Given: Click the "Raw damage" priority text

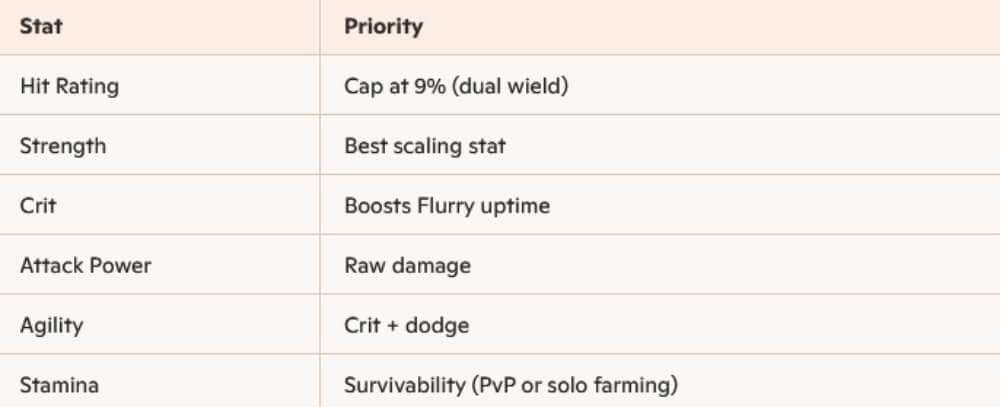Looking at the screenshot, I should (407, 266).
